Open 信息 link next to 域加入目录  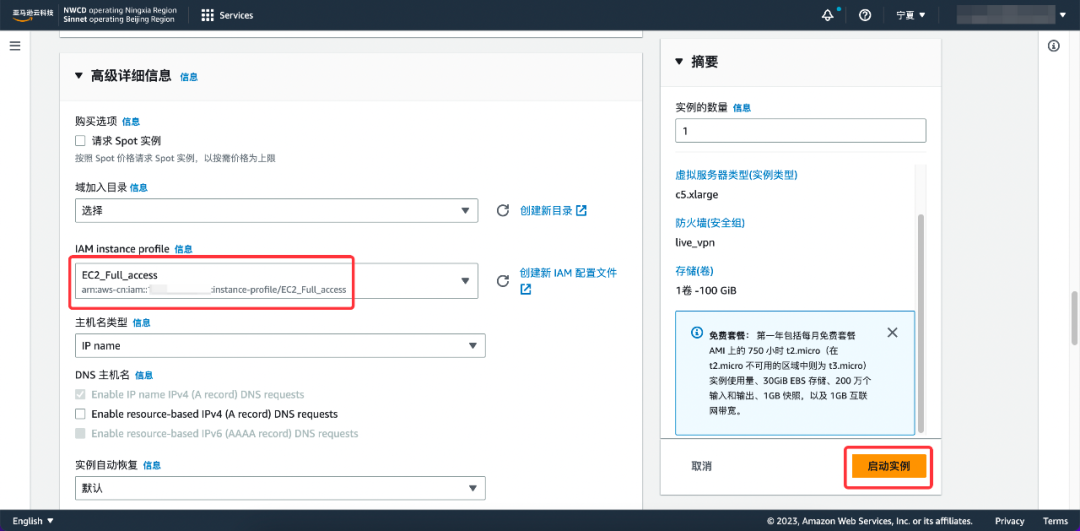pyautogui.click(x=138, y=187)
